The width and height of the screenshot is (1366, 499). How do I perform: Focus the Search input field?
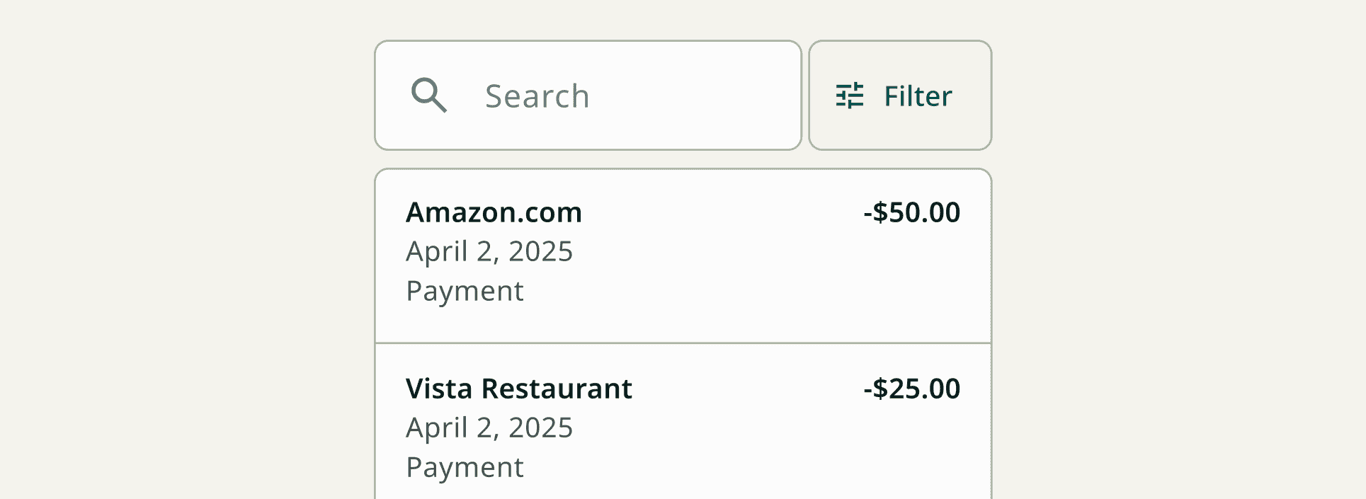pos(588,95)
